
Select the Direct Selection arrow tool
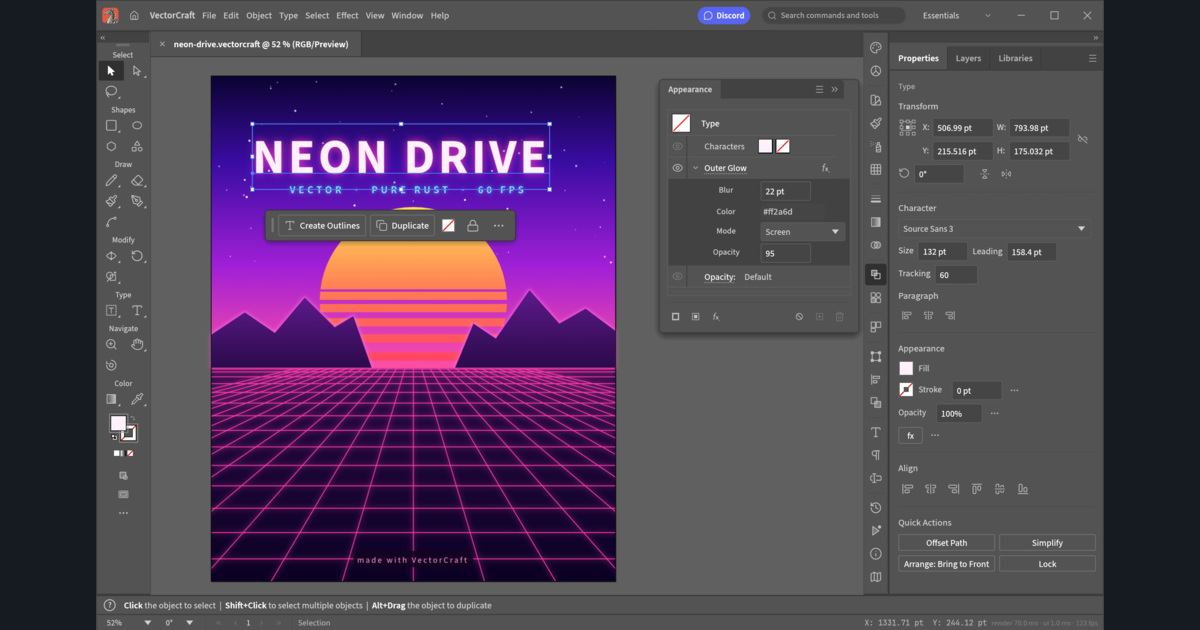[x=137, y=71]
